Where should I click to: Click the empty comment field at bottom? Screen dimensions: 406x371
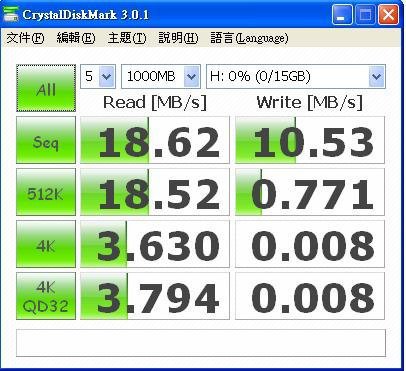pos(201,343)
